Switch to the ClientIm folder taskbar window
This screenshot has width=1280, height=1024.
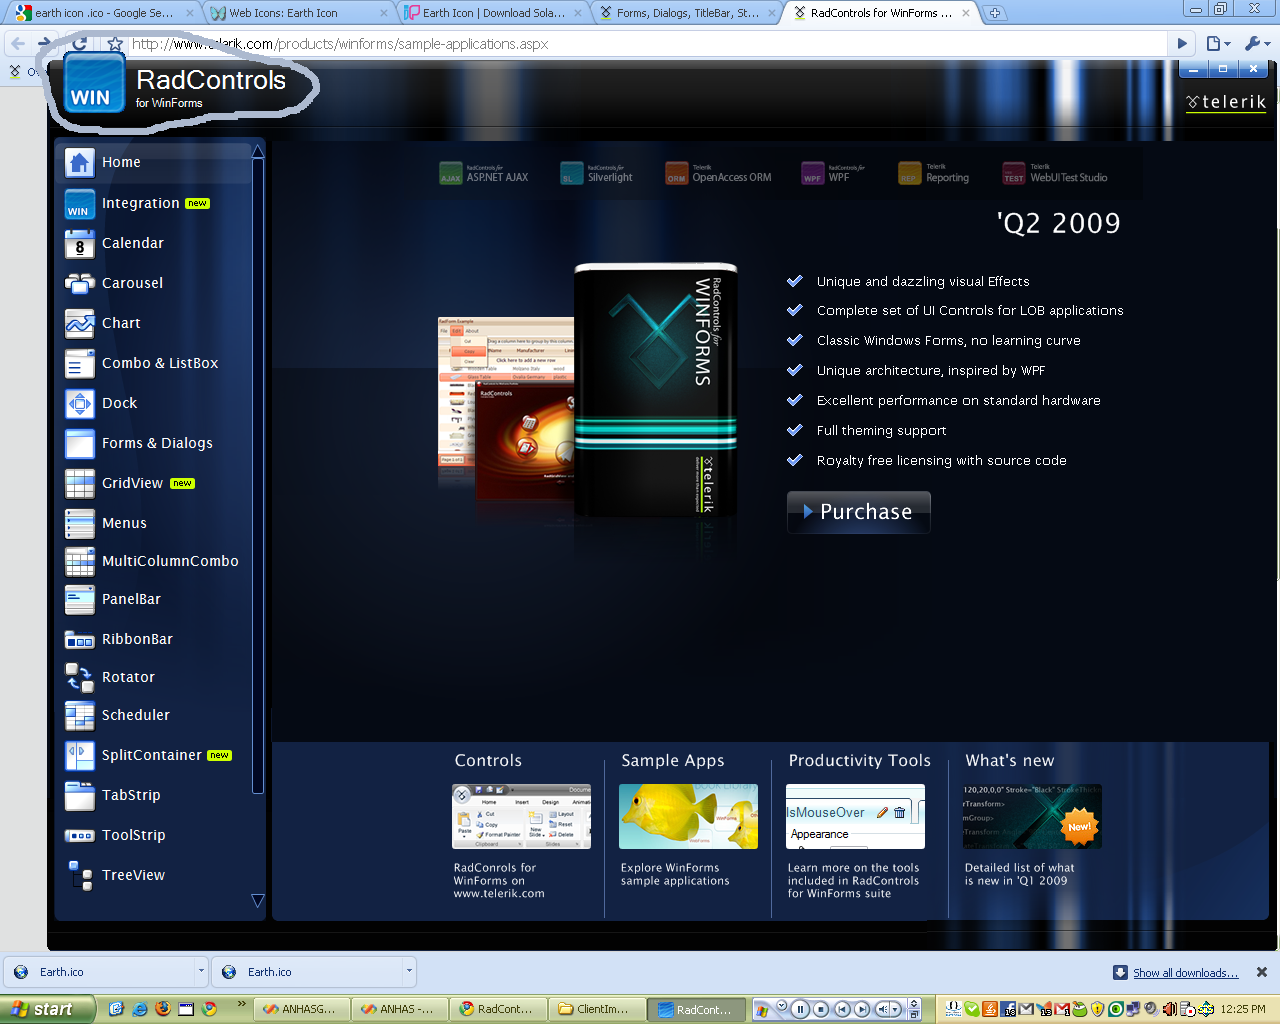[x=594, y=1009]
